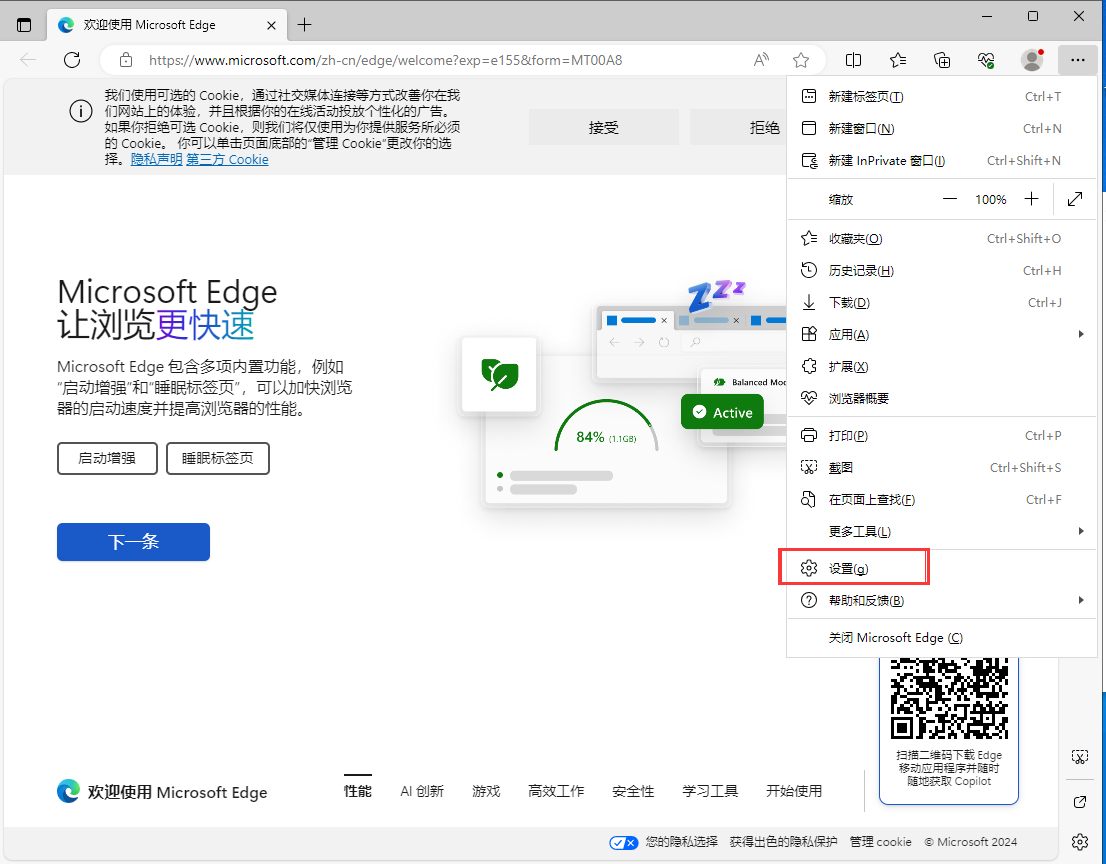Click the green leaf efficiency icon card

click(x=499, y=375)
